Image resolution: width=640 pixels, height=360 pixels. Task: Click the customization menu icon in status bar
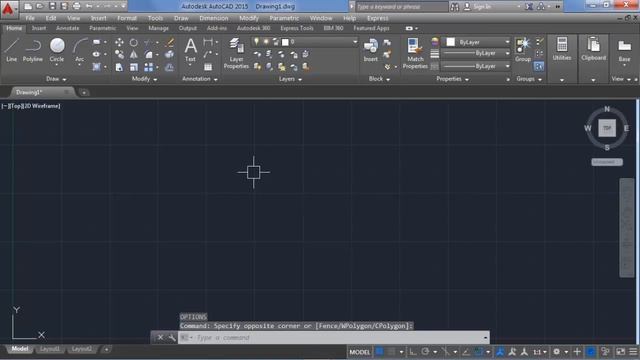click(x=633, y=351)
